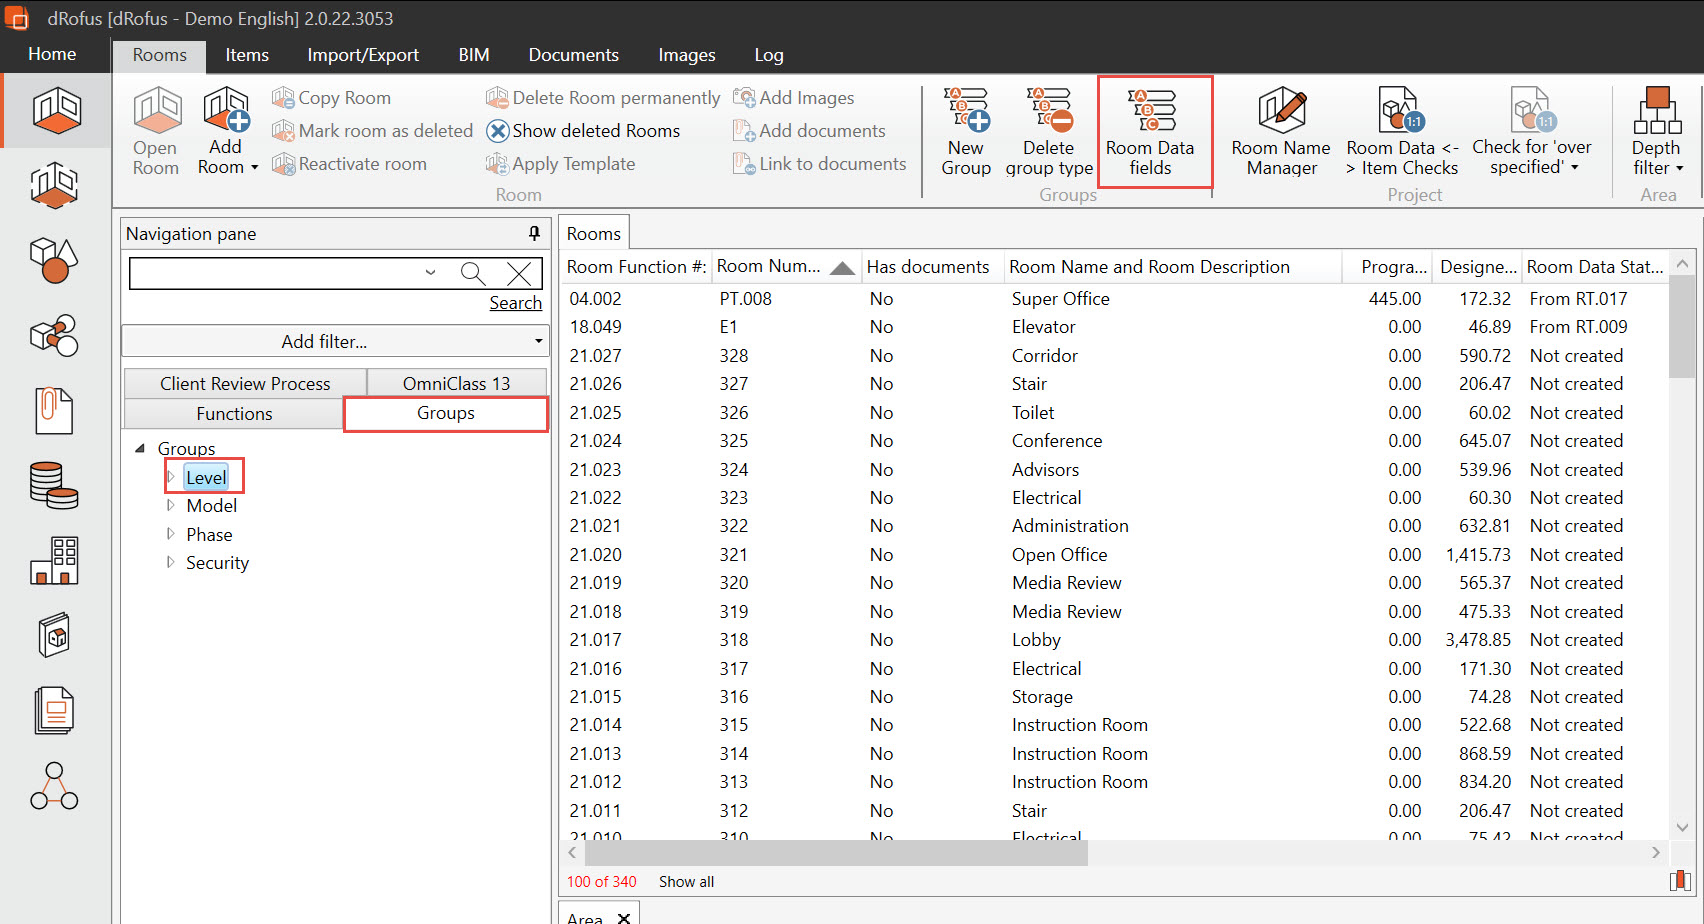This screenshot has width=1704, height=924.
Task: Select the OmniClass 13 navigation tab
Action: (456, 383)
